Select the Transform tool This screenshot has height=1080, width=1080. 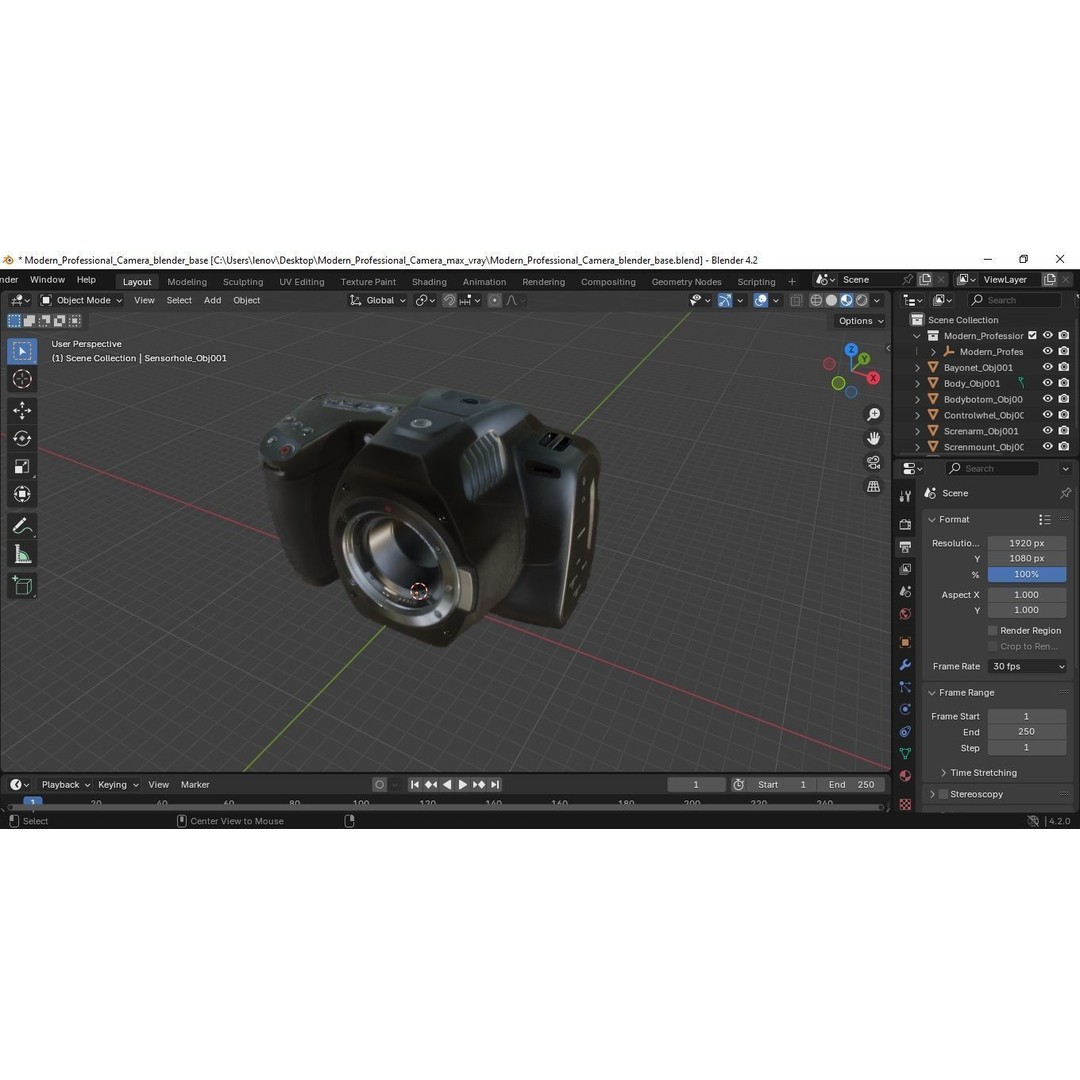22,494
